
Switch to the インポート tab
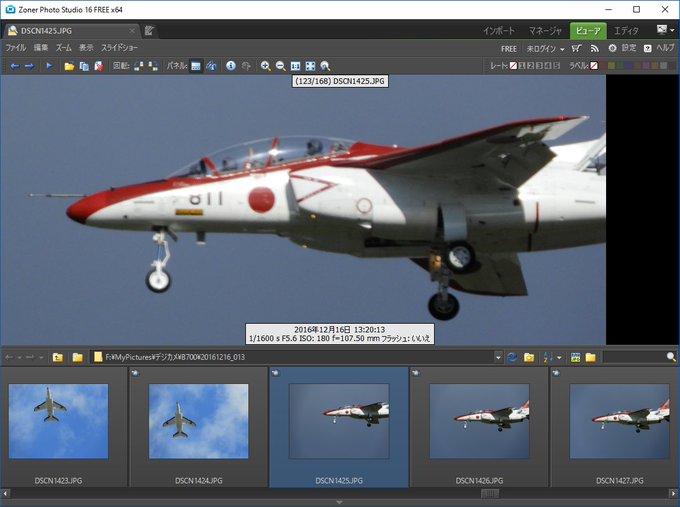[499, 31]
